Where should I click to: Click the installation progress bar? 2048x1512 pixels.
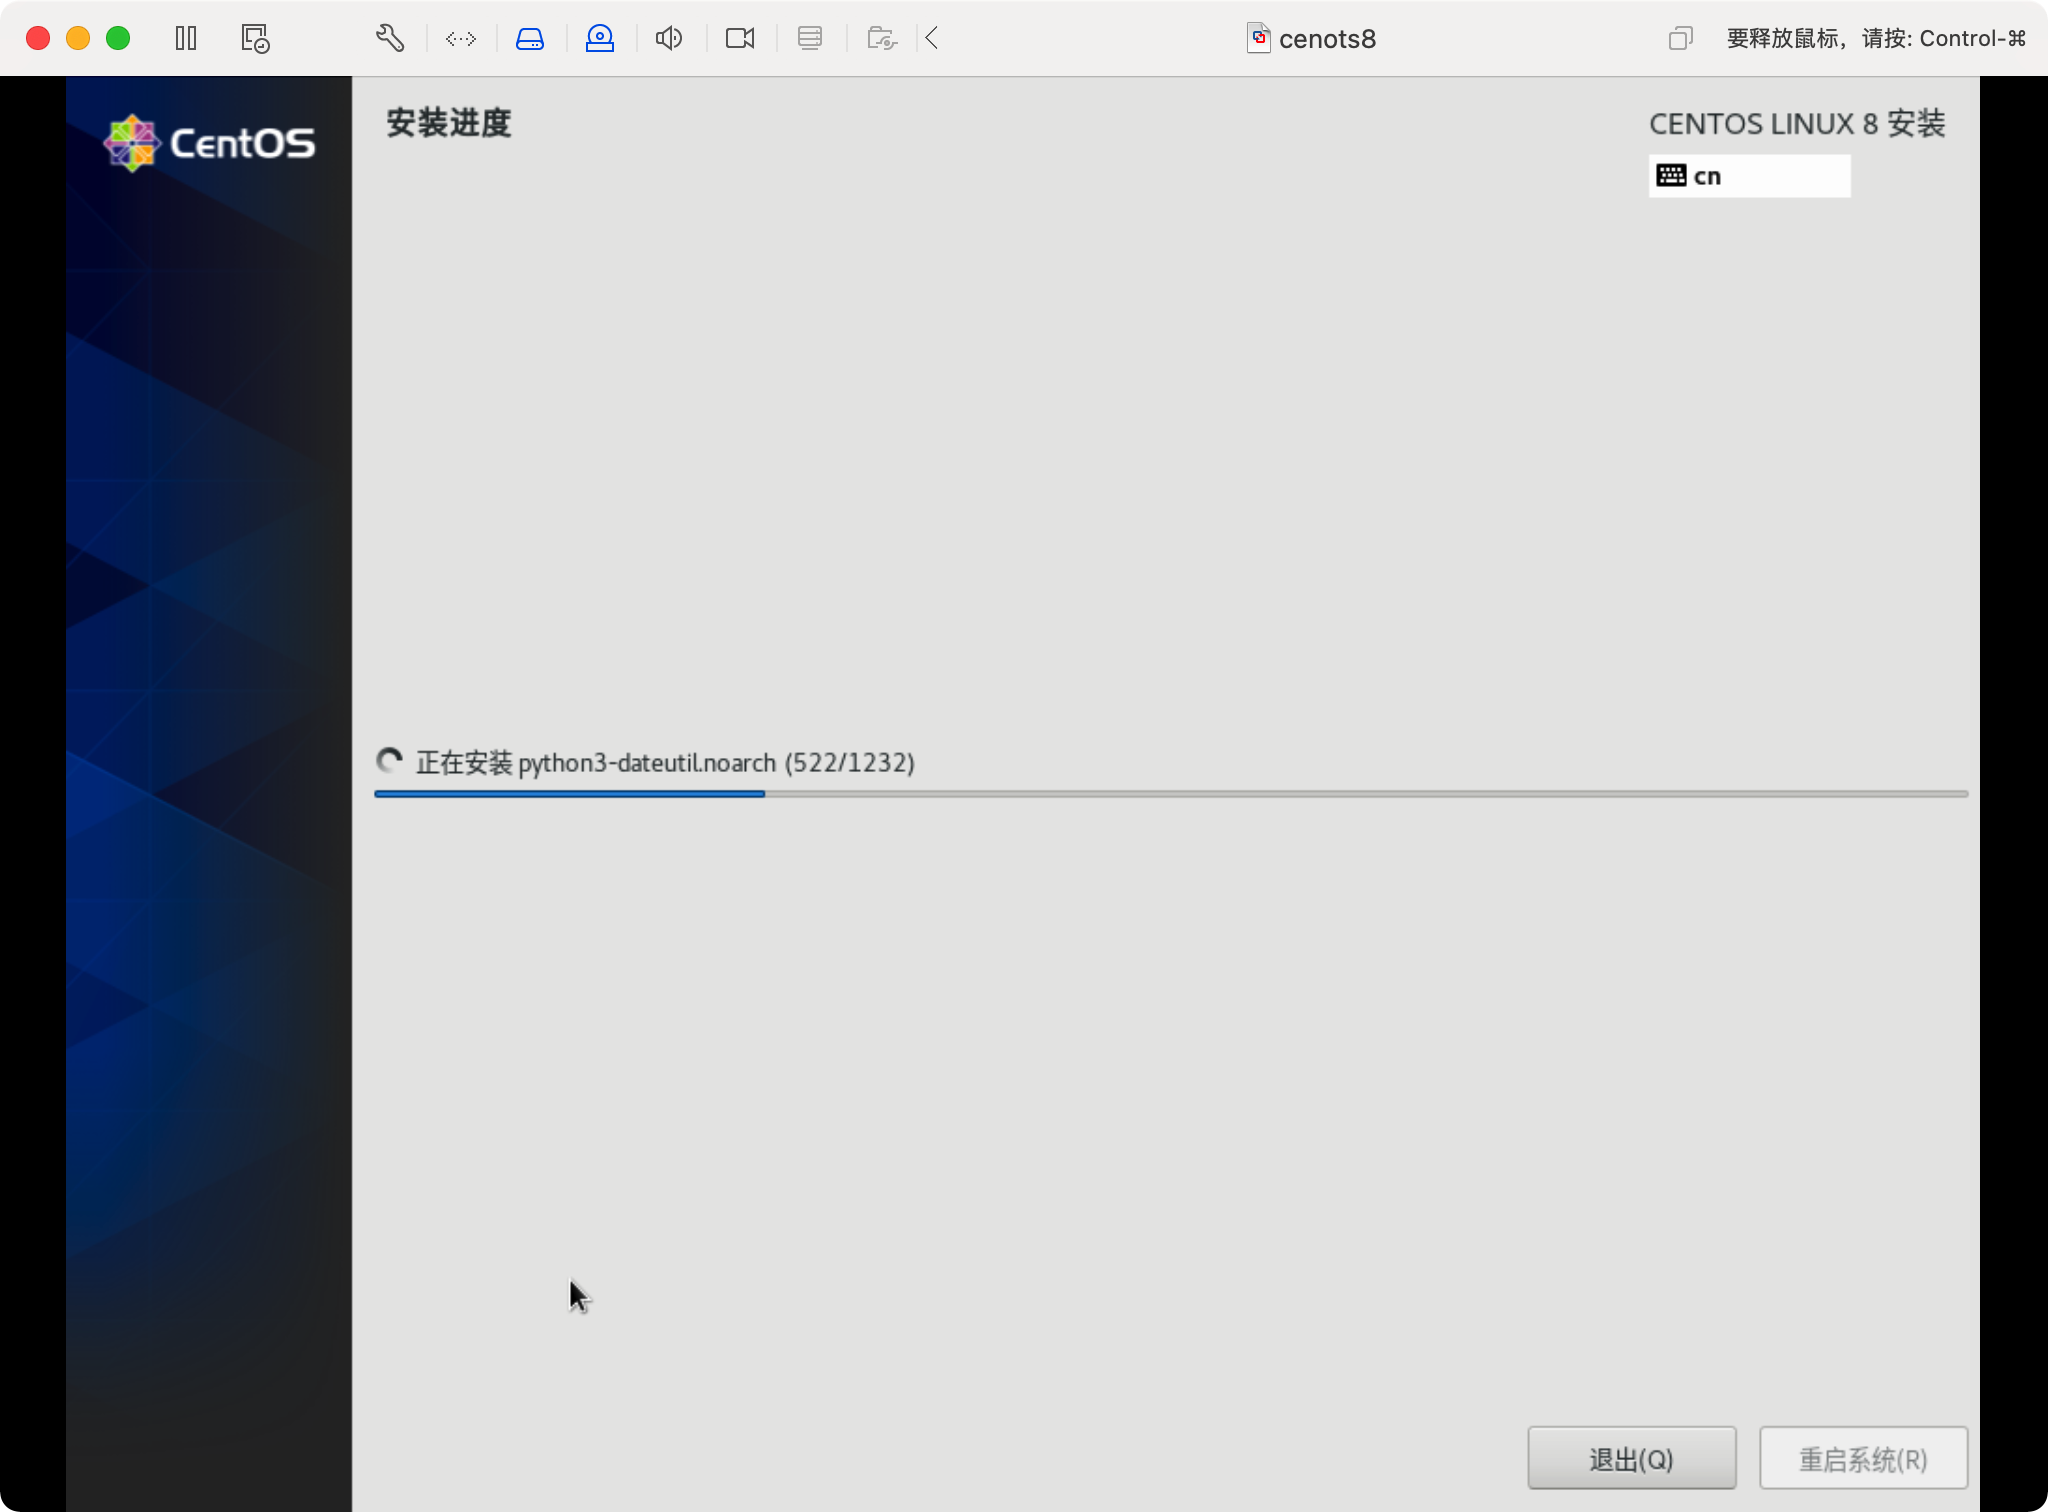(x=1170, y=794)
